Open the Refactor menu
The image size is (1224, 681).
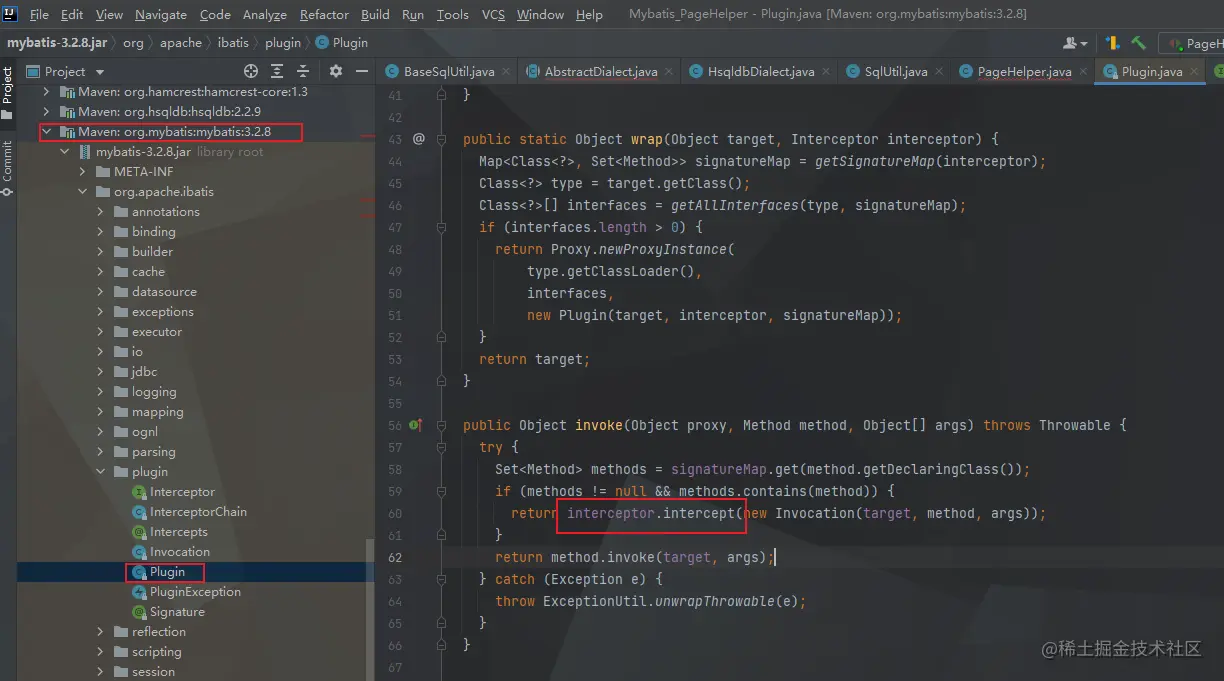(x=324, y=14)
